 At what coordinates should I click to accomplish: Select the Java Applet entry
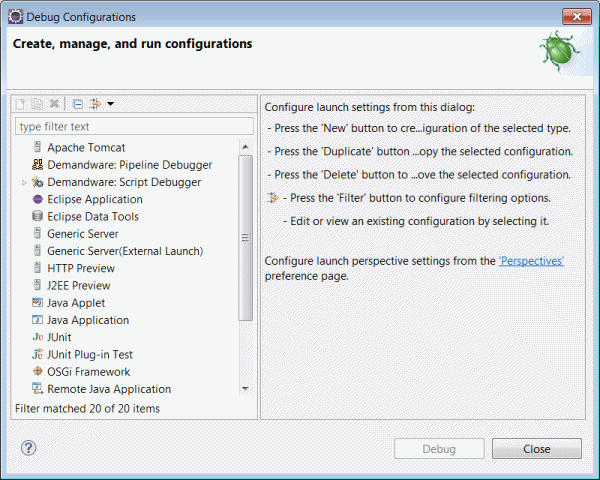click(76, 303)
